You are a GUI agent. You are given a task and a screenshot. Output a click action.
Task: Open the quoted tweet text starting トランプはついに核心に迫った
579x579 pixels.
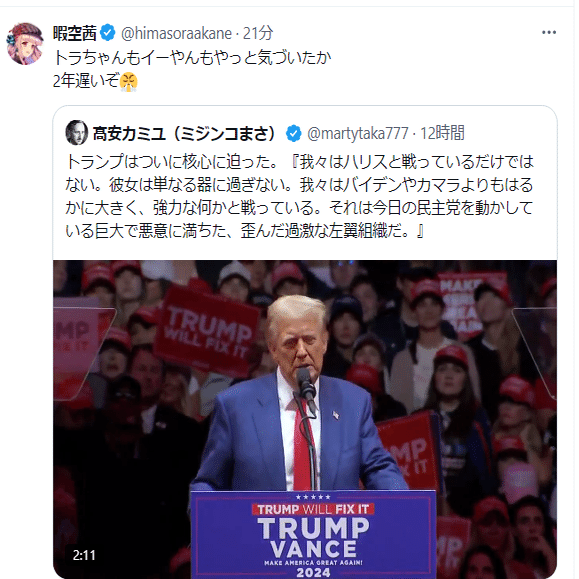click(299, 196)
